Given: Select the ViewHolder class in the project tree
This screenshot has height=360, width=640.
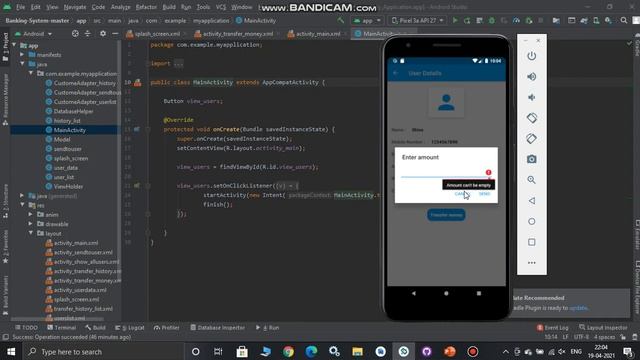Looking at the screenshot, I should coord(68,187).
